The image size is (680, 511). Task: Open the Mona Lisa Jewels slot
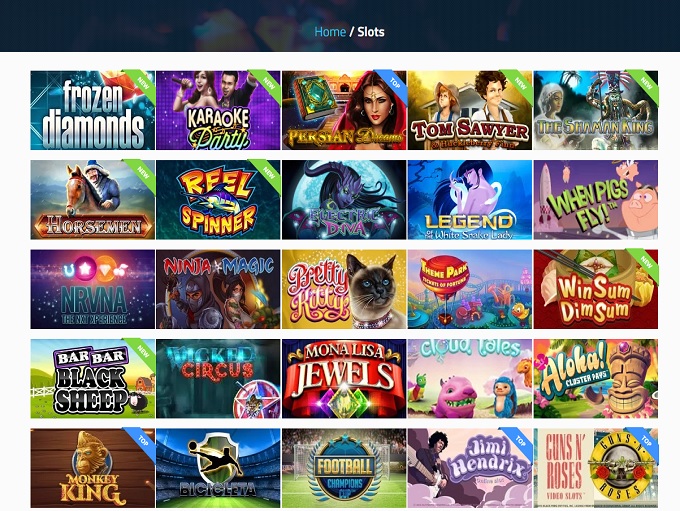click(x=344, y=379)
